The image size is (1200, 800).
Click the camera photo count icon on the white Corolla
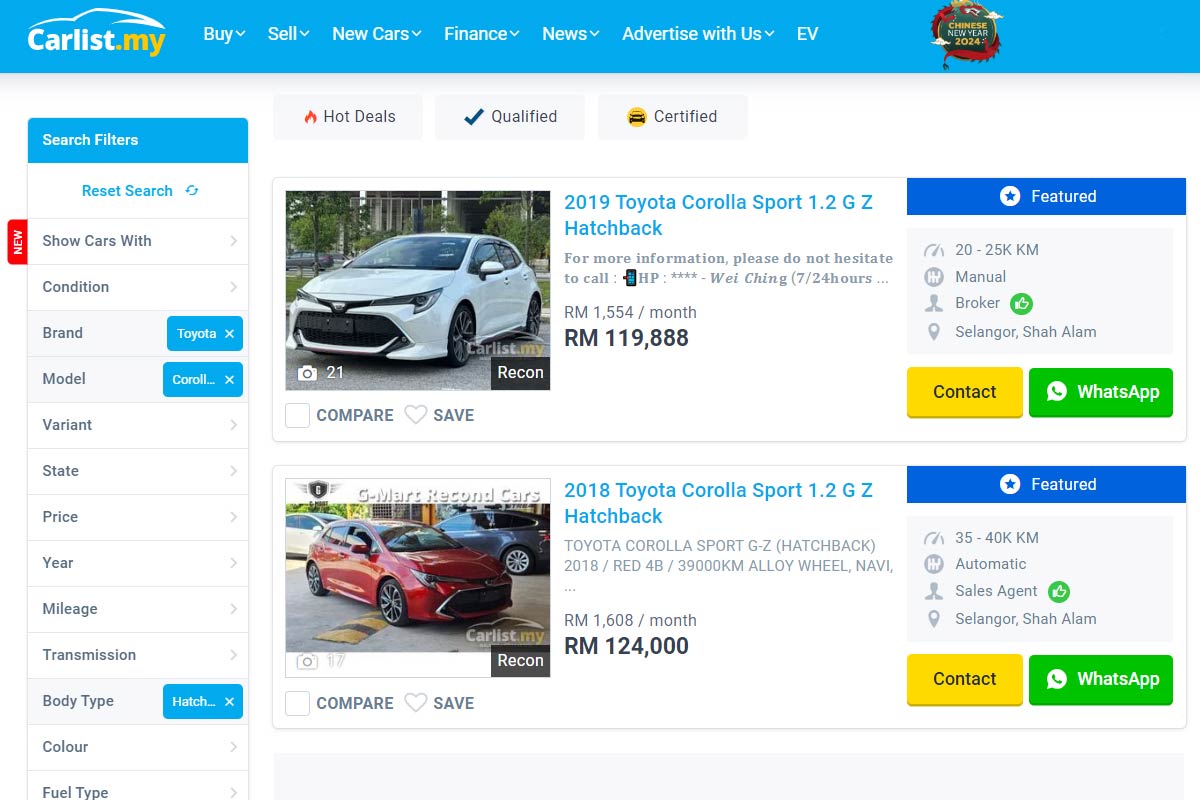[x=308, y=373]
